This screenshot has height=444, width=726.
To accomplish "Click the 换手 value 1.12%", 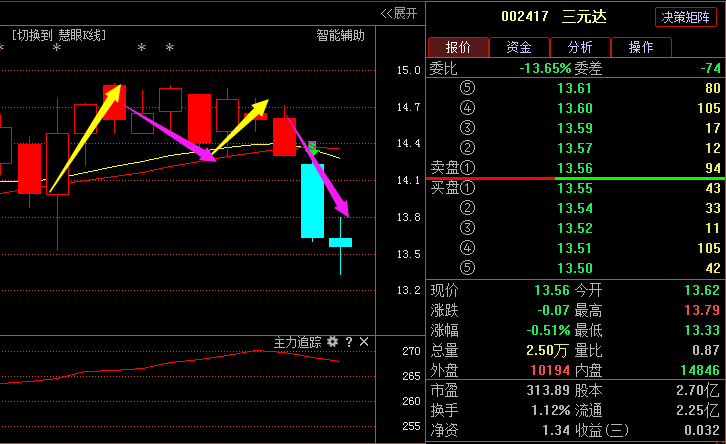I will [x=551, y=410].
